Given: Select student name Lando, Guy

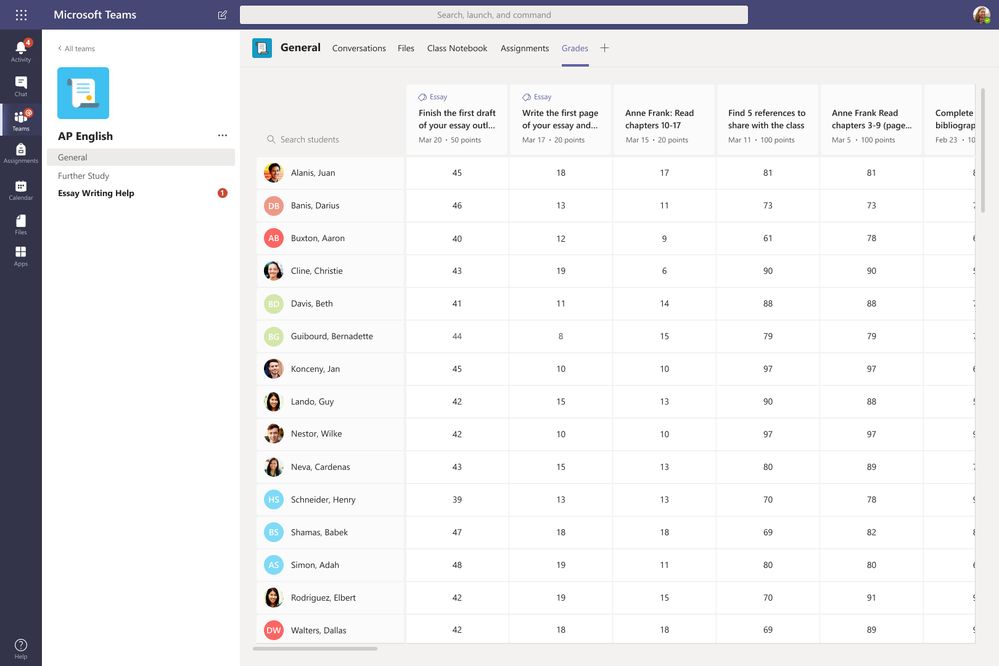Looking at the screenshot, I should pyautogui.click(x=312, y=402).
